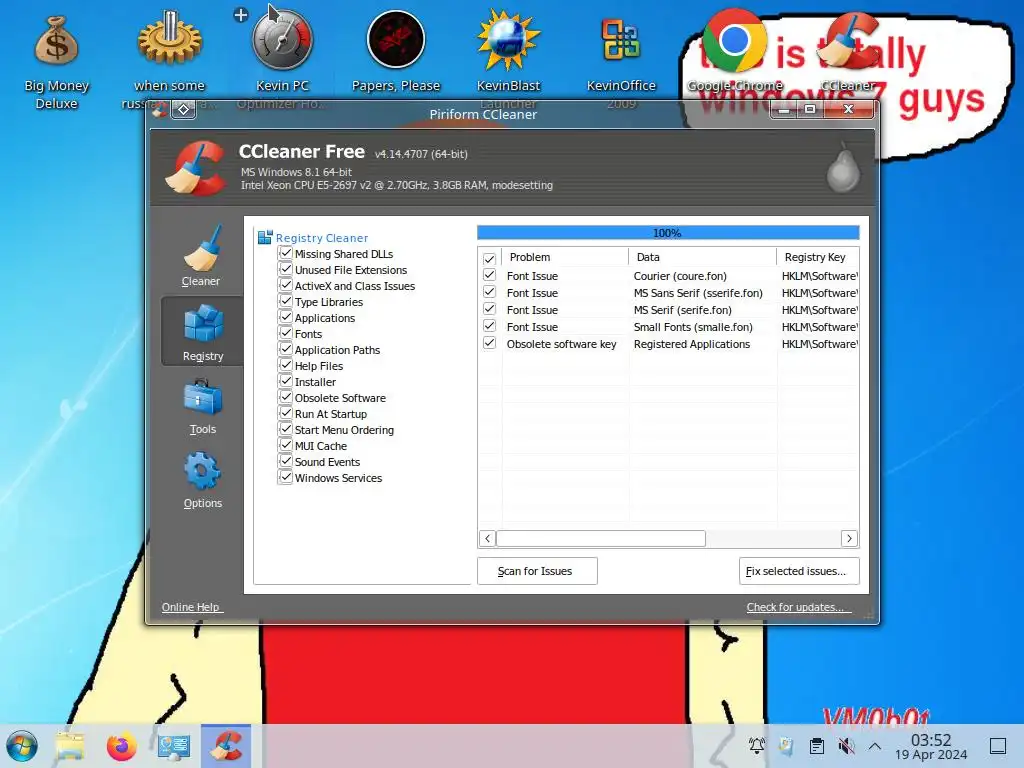The width and height of the screenshot is (1024, 768).
Task: Click Start Menu Ordering label
Action: pos(344,430)
